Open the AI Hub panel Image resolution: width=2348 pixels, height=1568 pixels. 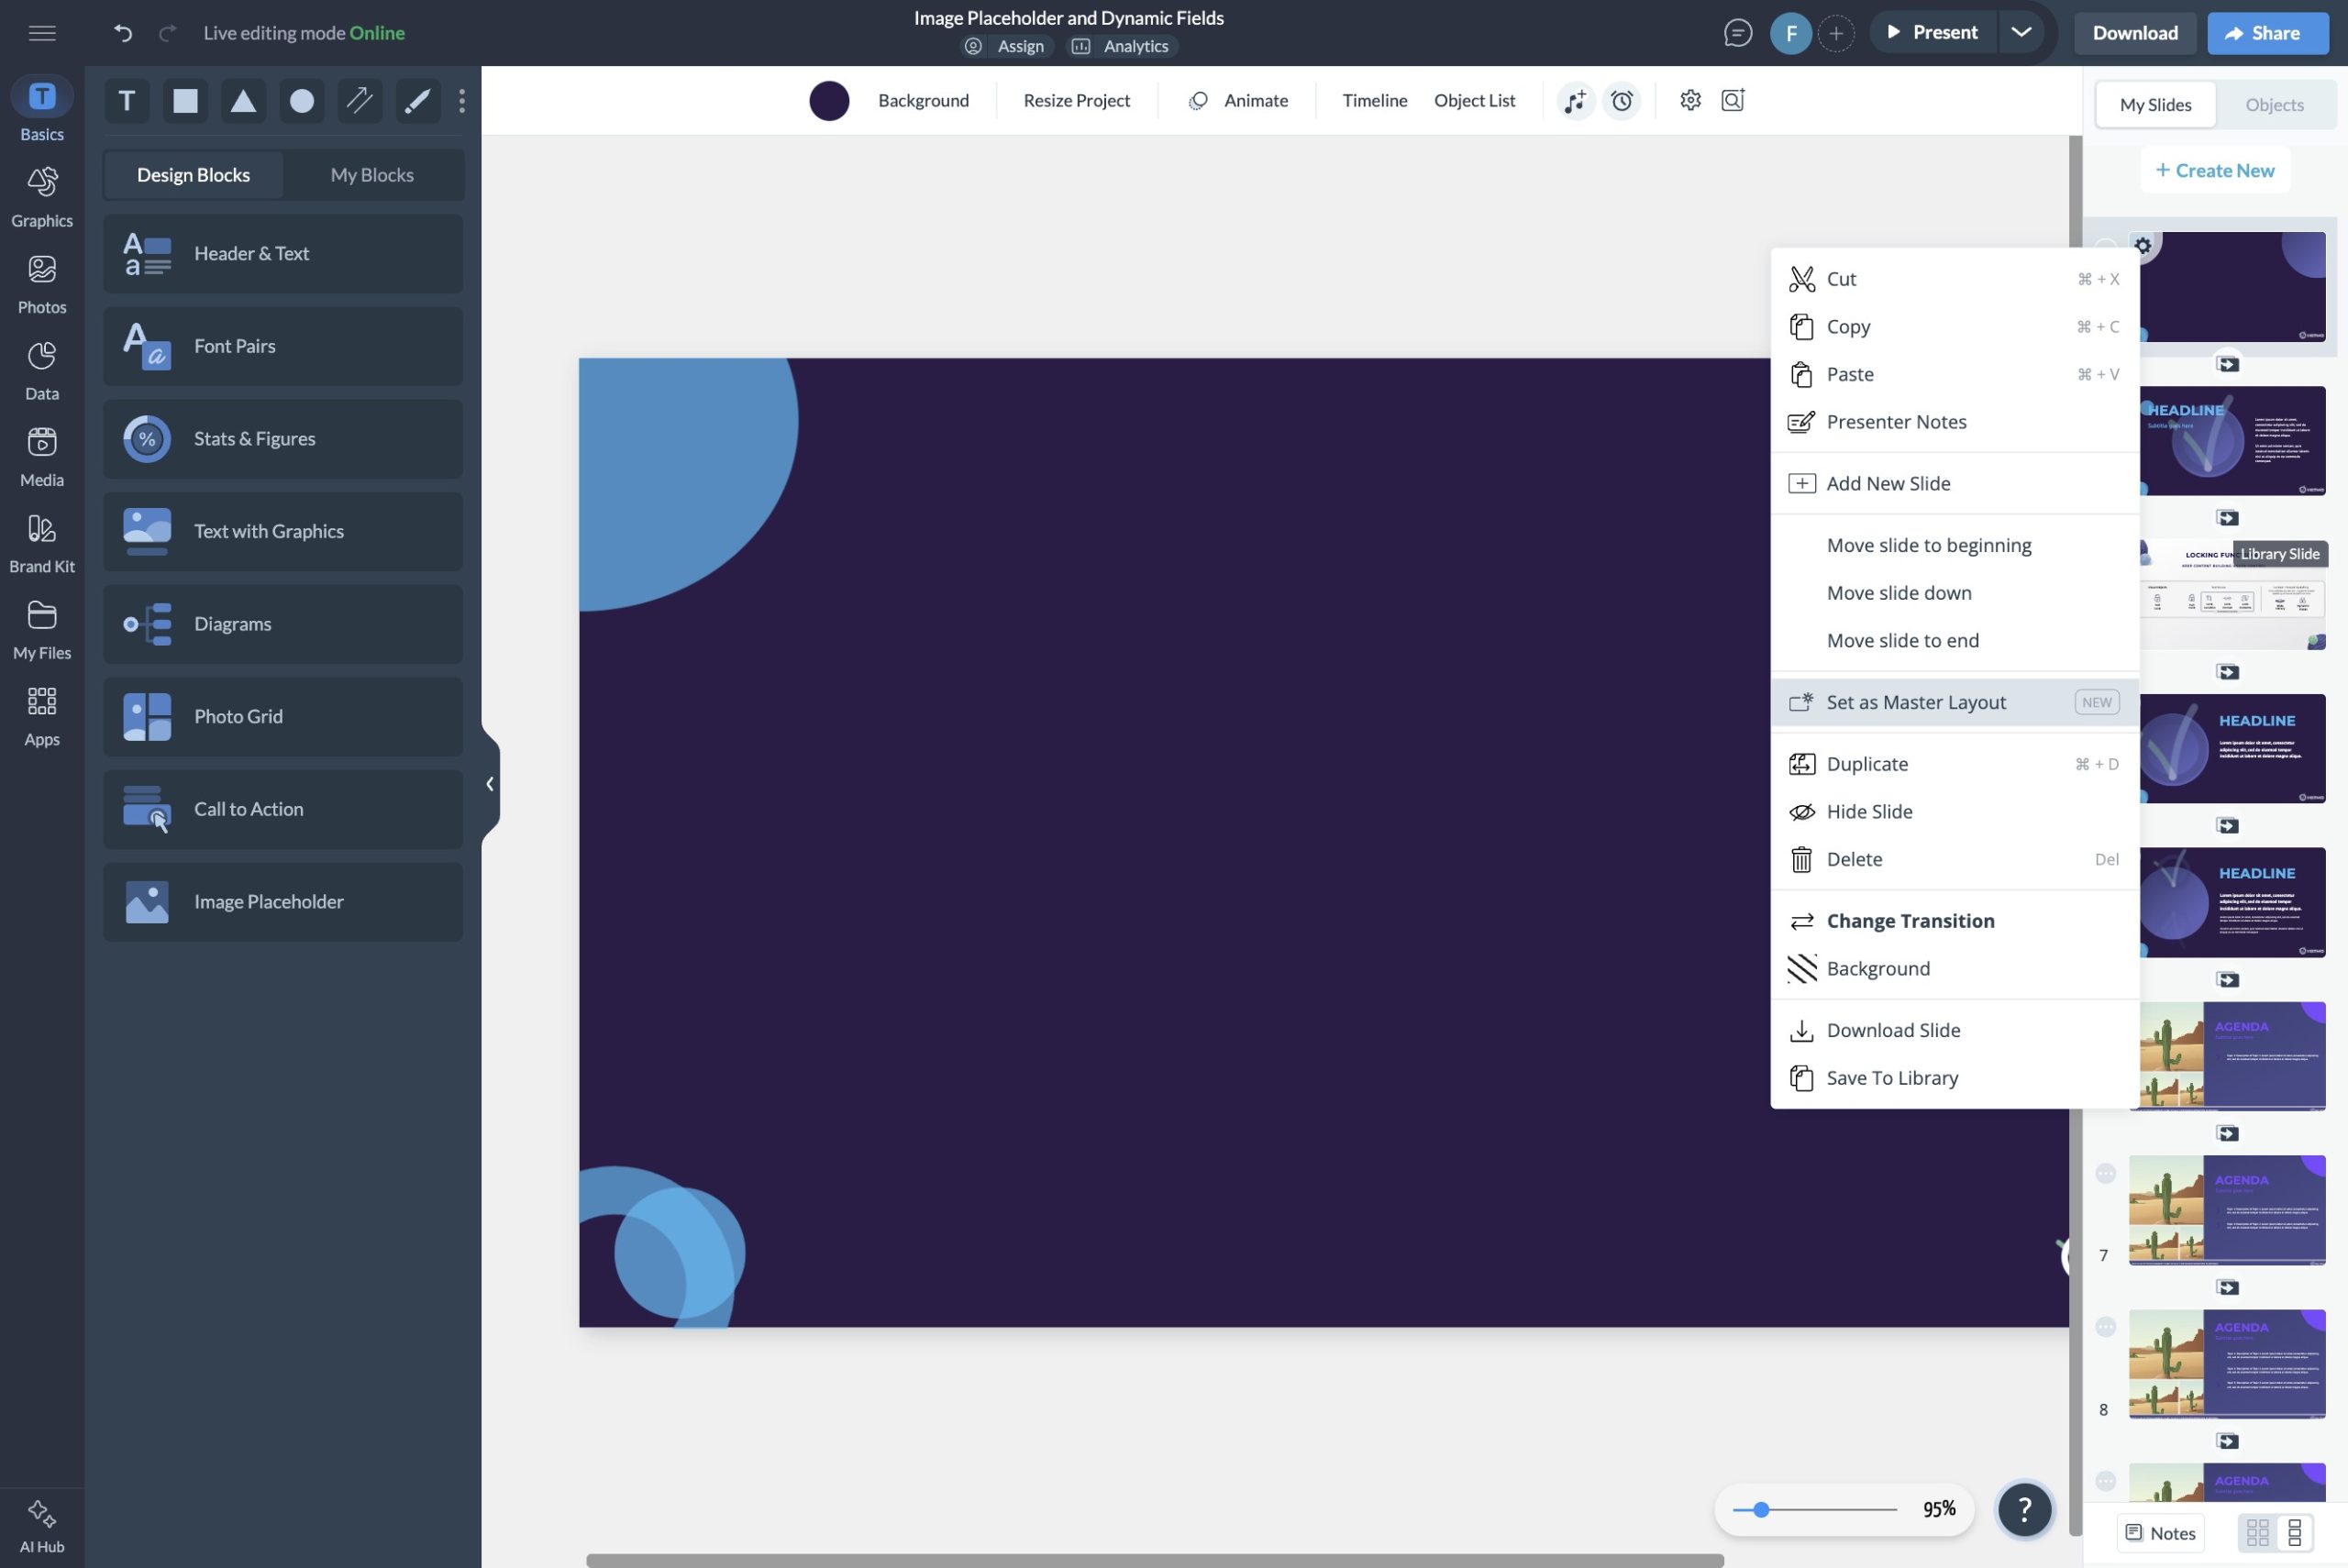tap(42, 1524)
